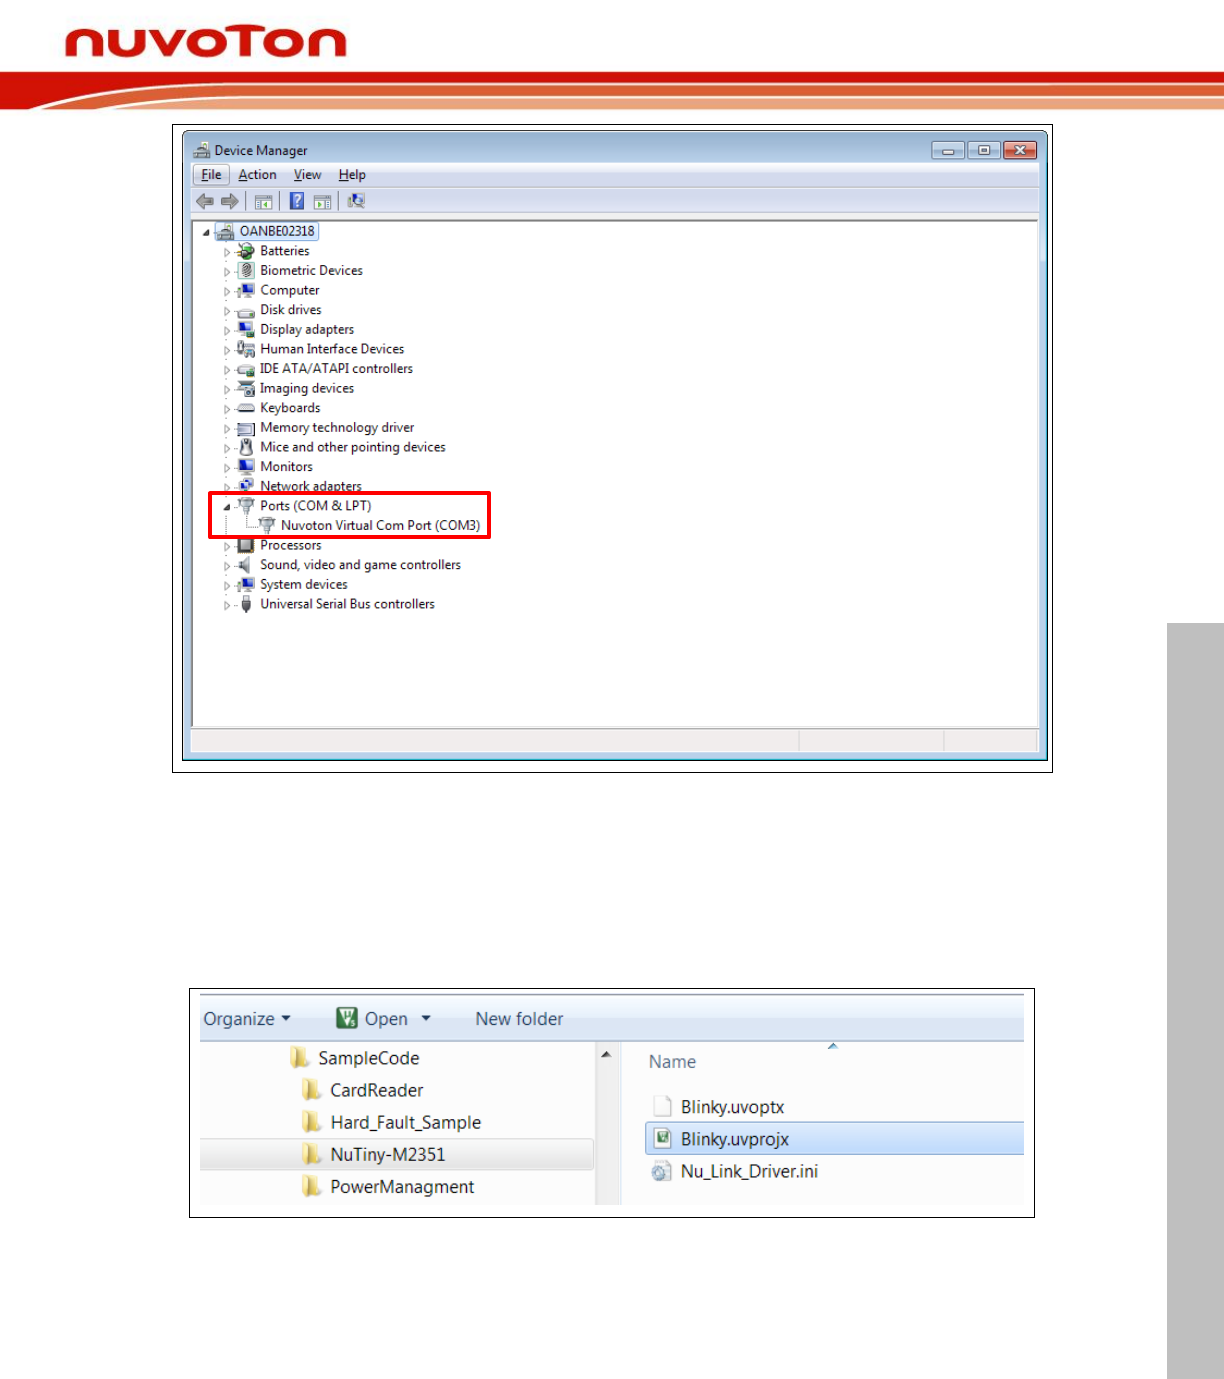Click the Sound controllers speaker icon
This screenshot has height=1379, width=1224.
pyautogui.click(x=246, y=565)
